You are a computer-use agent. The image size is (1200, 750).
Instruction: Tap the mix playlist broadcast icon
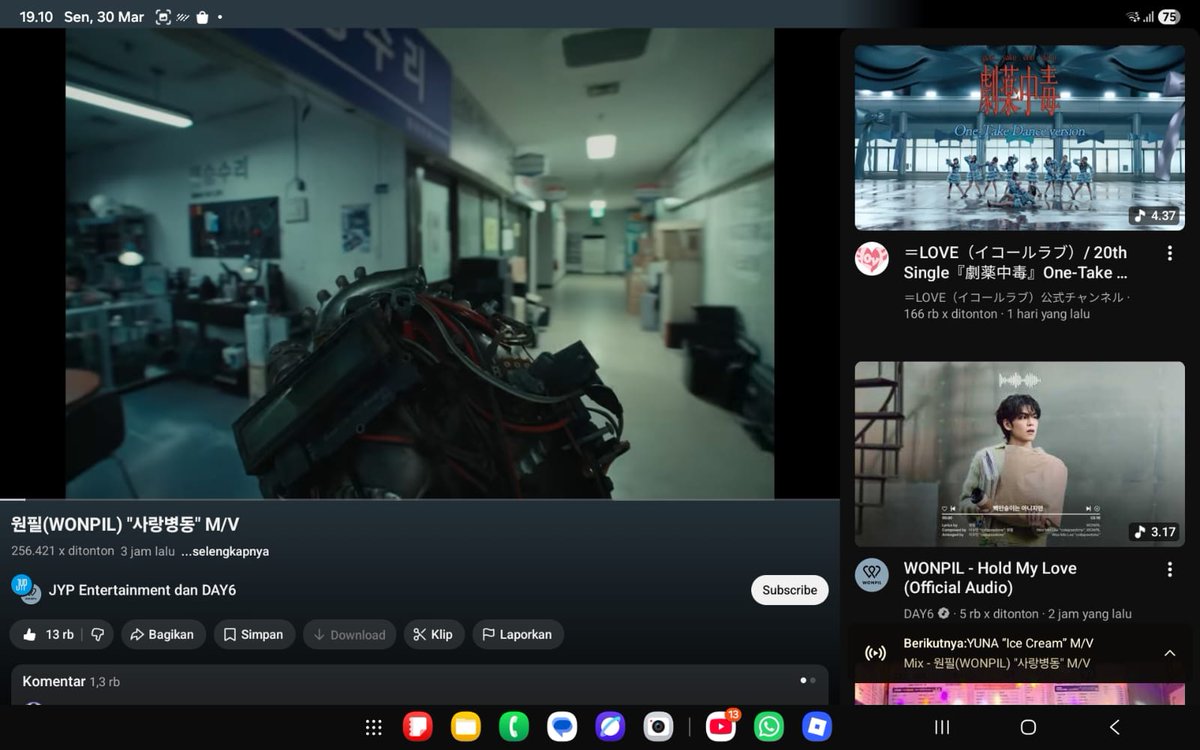click(x=875, y=653)
